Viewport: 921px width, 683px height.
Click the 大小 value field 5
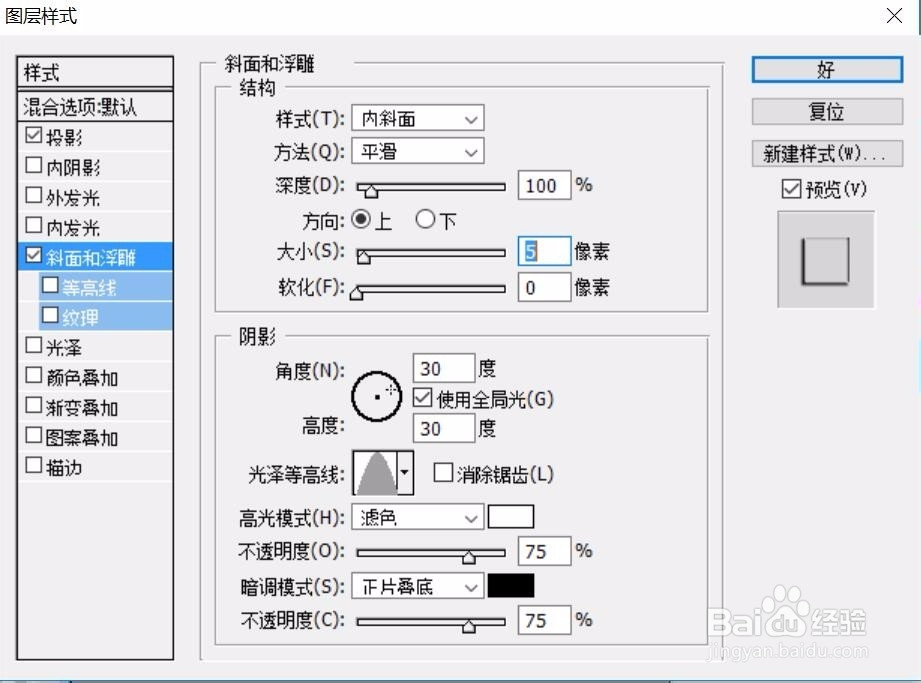coord(544,251)
